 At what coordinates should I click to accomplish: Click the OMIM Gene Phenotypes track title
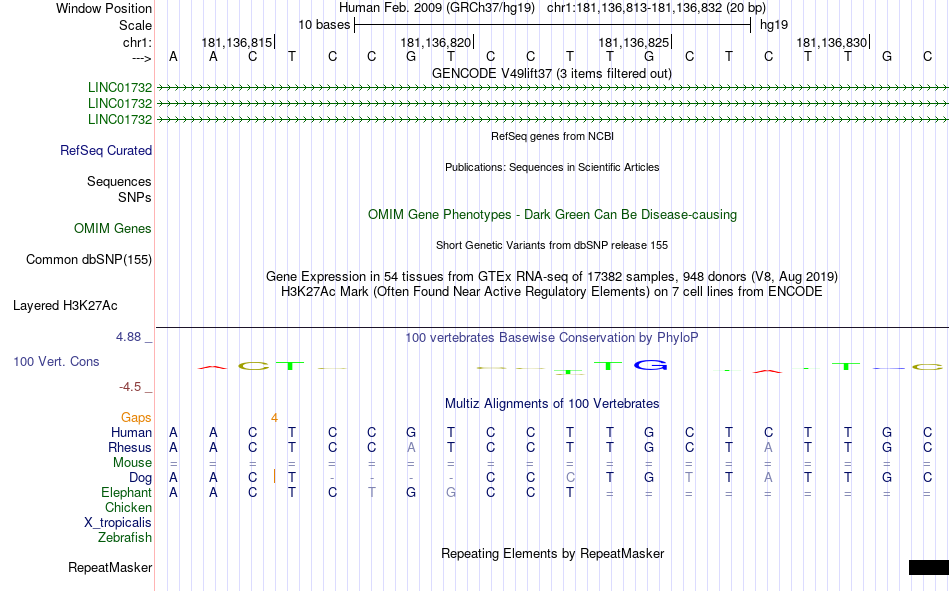tap(553, 215)
